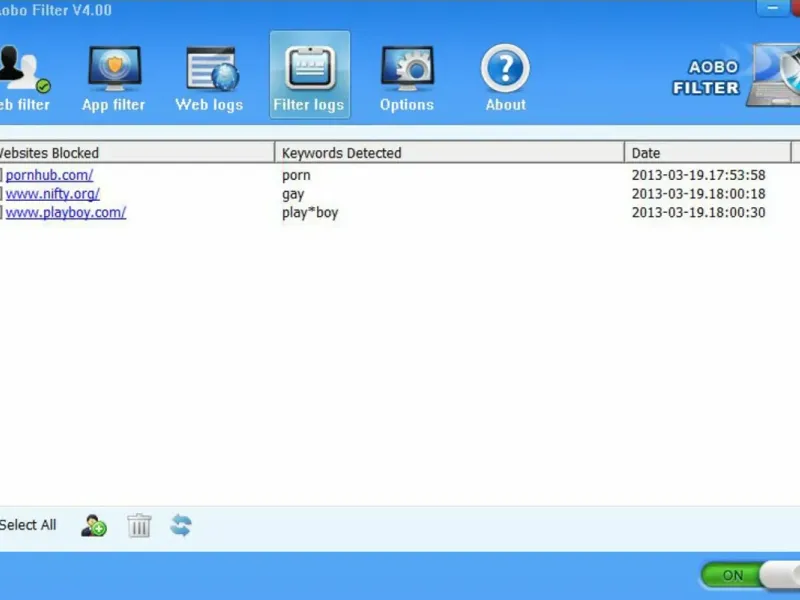Click the Select All option

(28, 525)
